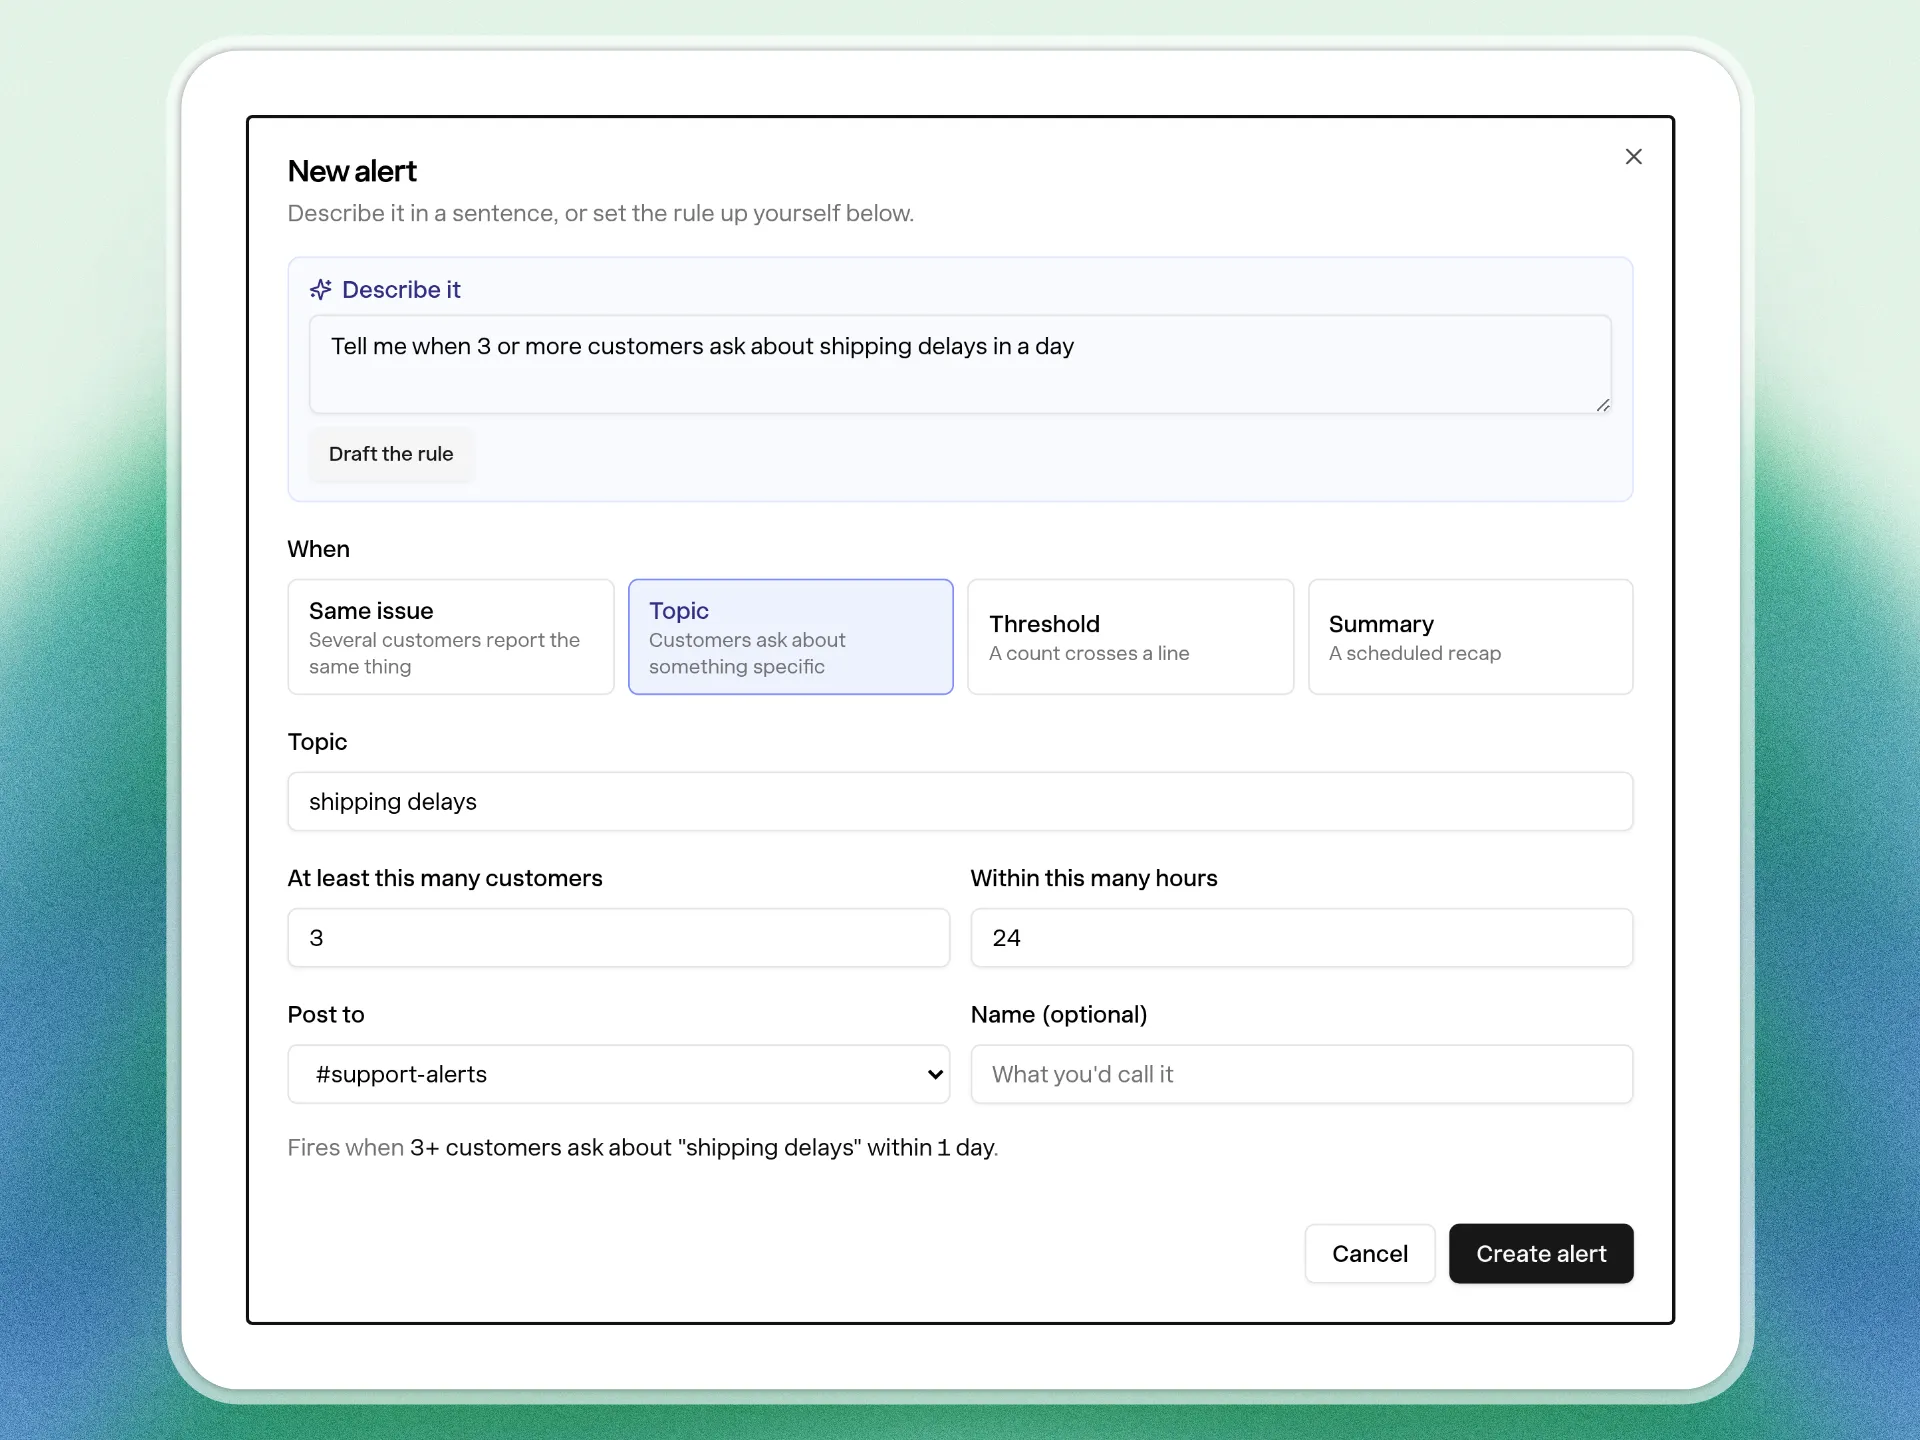Close the New alert dialog
This screenshot has height=1440, width=1920.
click(1633, 157)
